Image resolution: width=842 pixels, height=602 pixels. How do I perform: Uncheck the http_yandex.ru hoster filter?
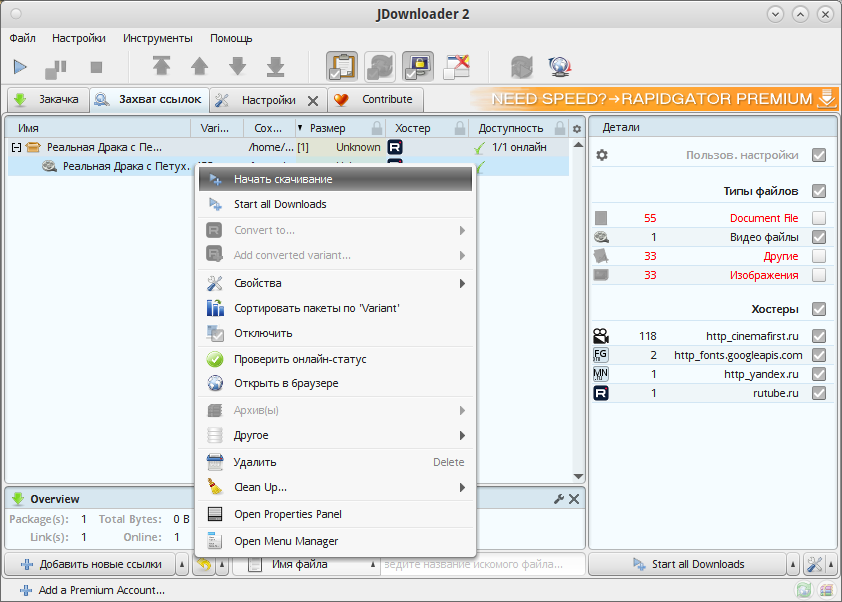pyautogui.click(x=819, y=374)
